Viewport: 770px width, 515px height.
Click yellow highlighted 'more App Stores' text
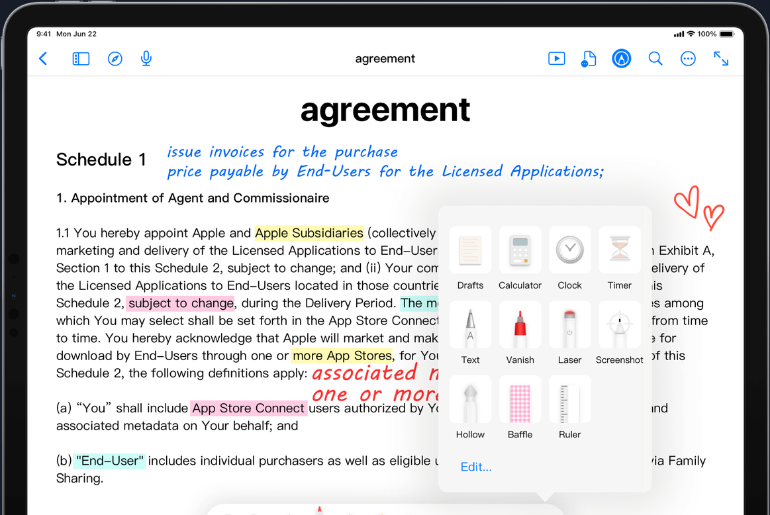(342, 355)
